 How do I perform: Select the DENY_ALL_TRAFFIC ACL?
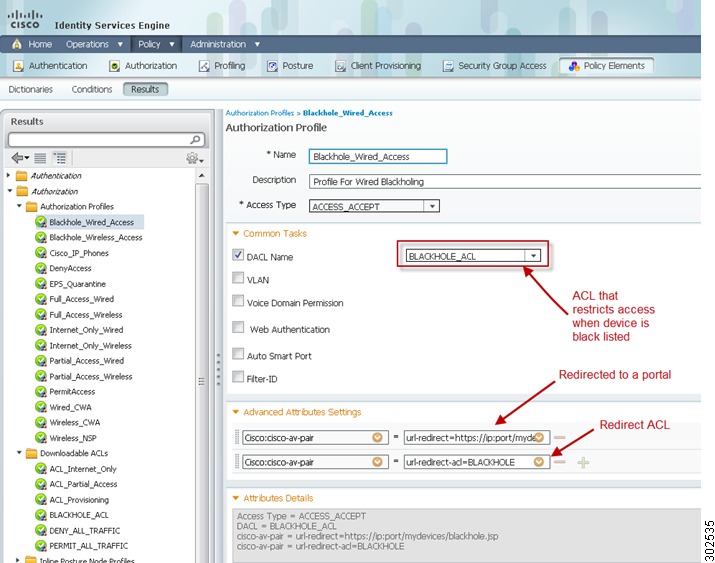point(84,531)
